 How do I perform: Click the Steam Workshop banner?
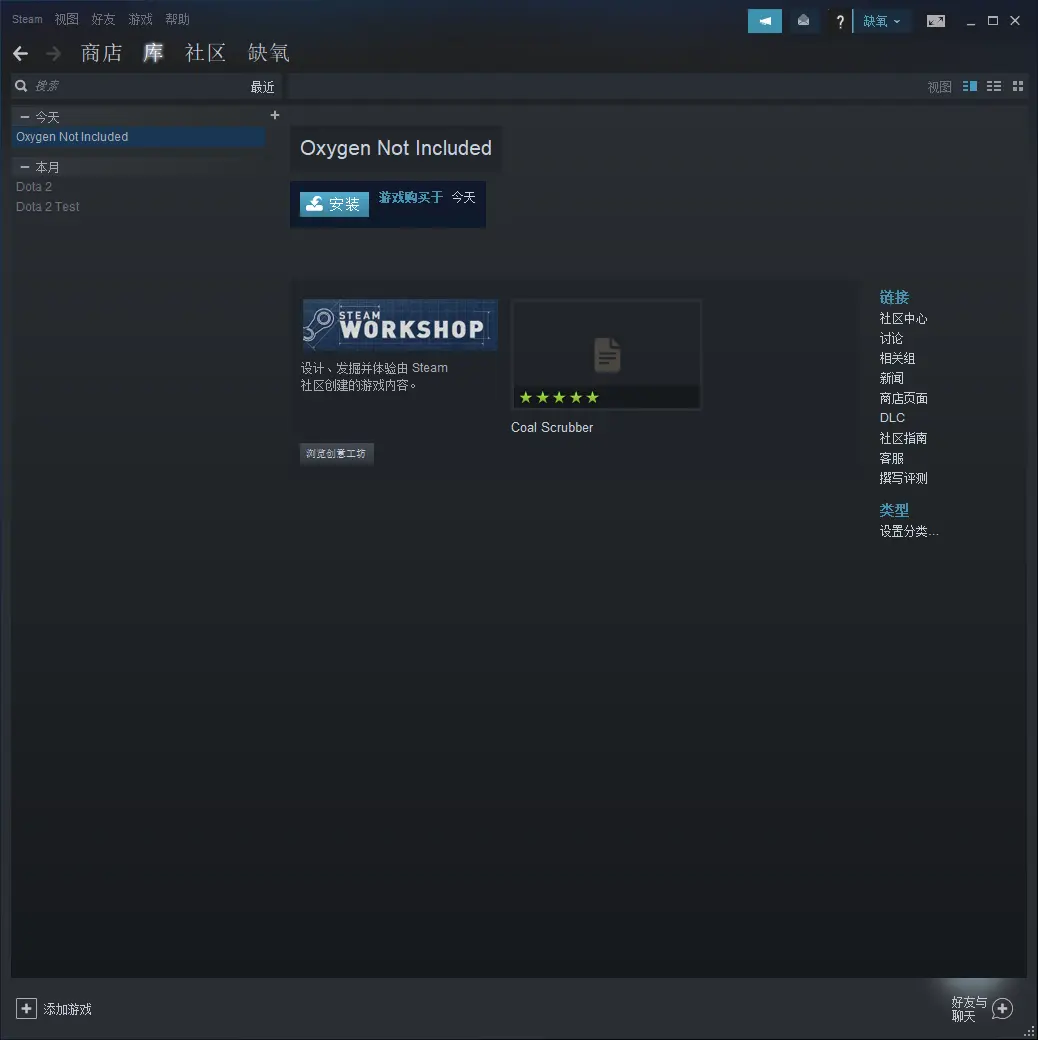click(400, 325)
